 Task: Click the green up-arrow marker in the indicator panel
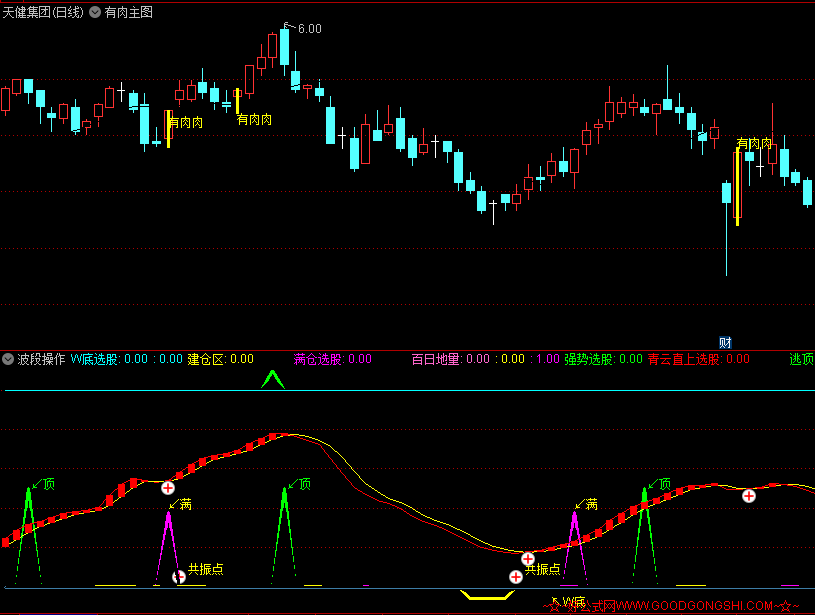pos(272,379)
